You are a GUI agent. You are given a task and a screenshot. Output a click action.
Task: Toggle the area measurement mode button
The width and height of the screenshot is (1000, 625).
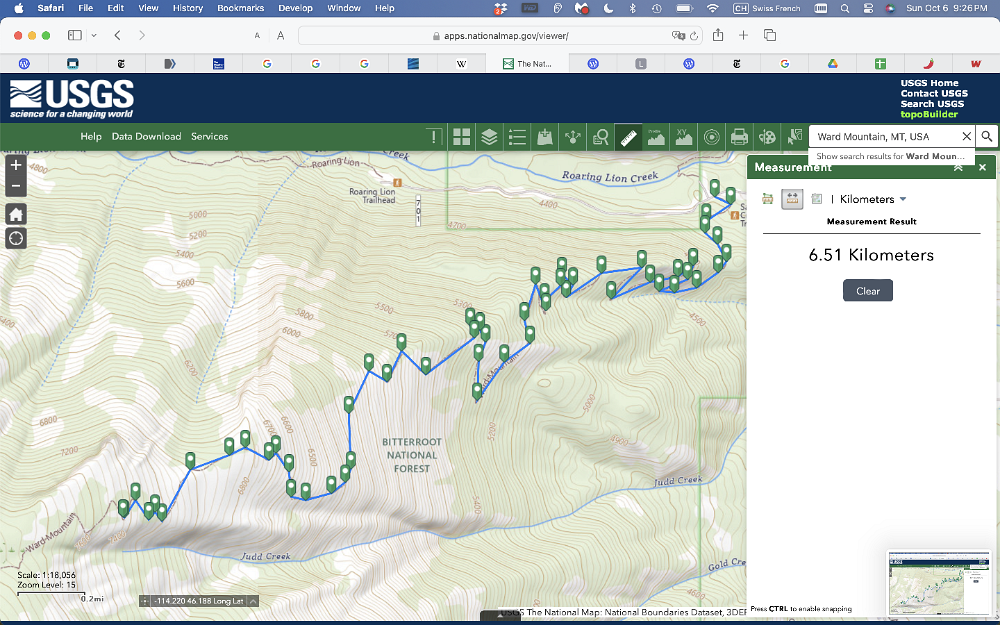click(767, 199)
